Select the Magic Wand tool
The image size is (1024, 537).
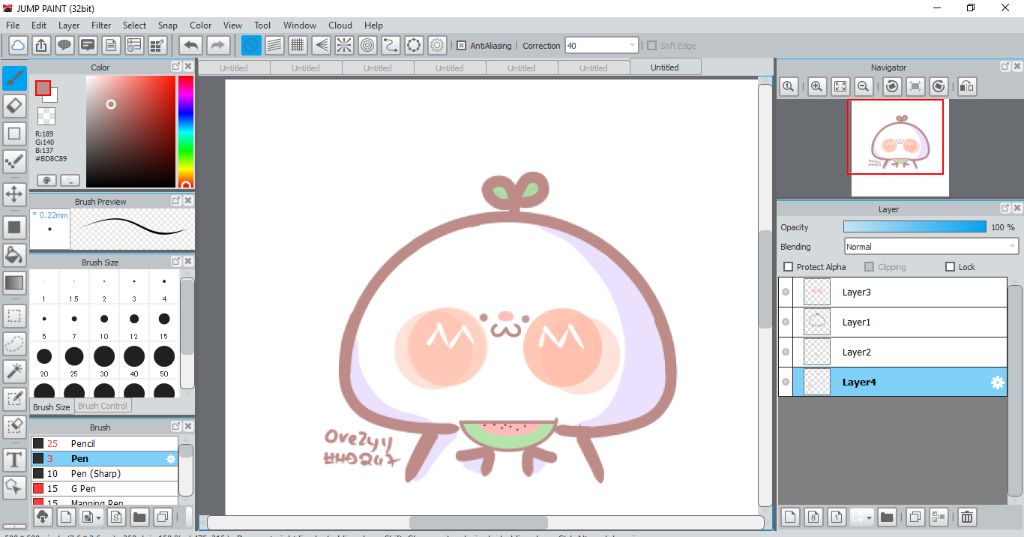pos(14,371)
